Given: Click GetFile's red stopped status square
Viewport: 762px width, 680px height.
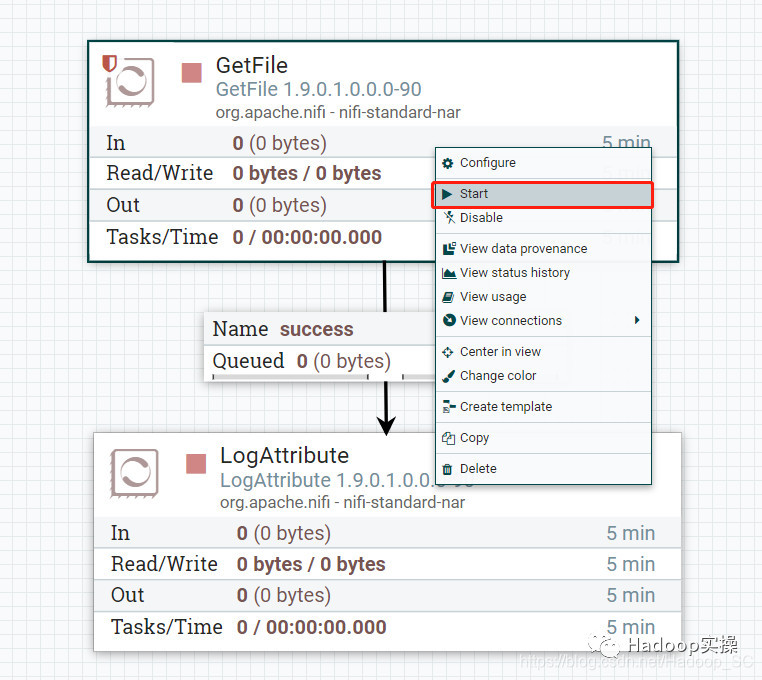Looking at the screenshot, I should tap(191, 73).
